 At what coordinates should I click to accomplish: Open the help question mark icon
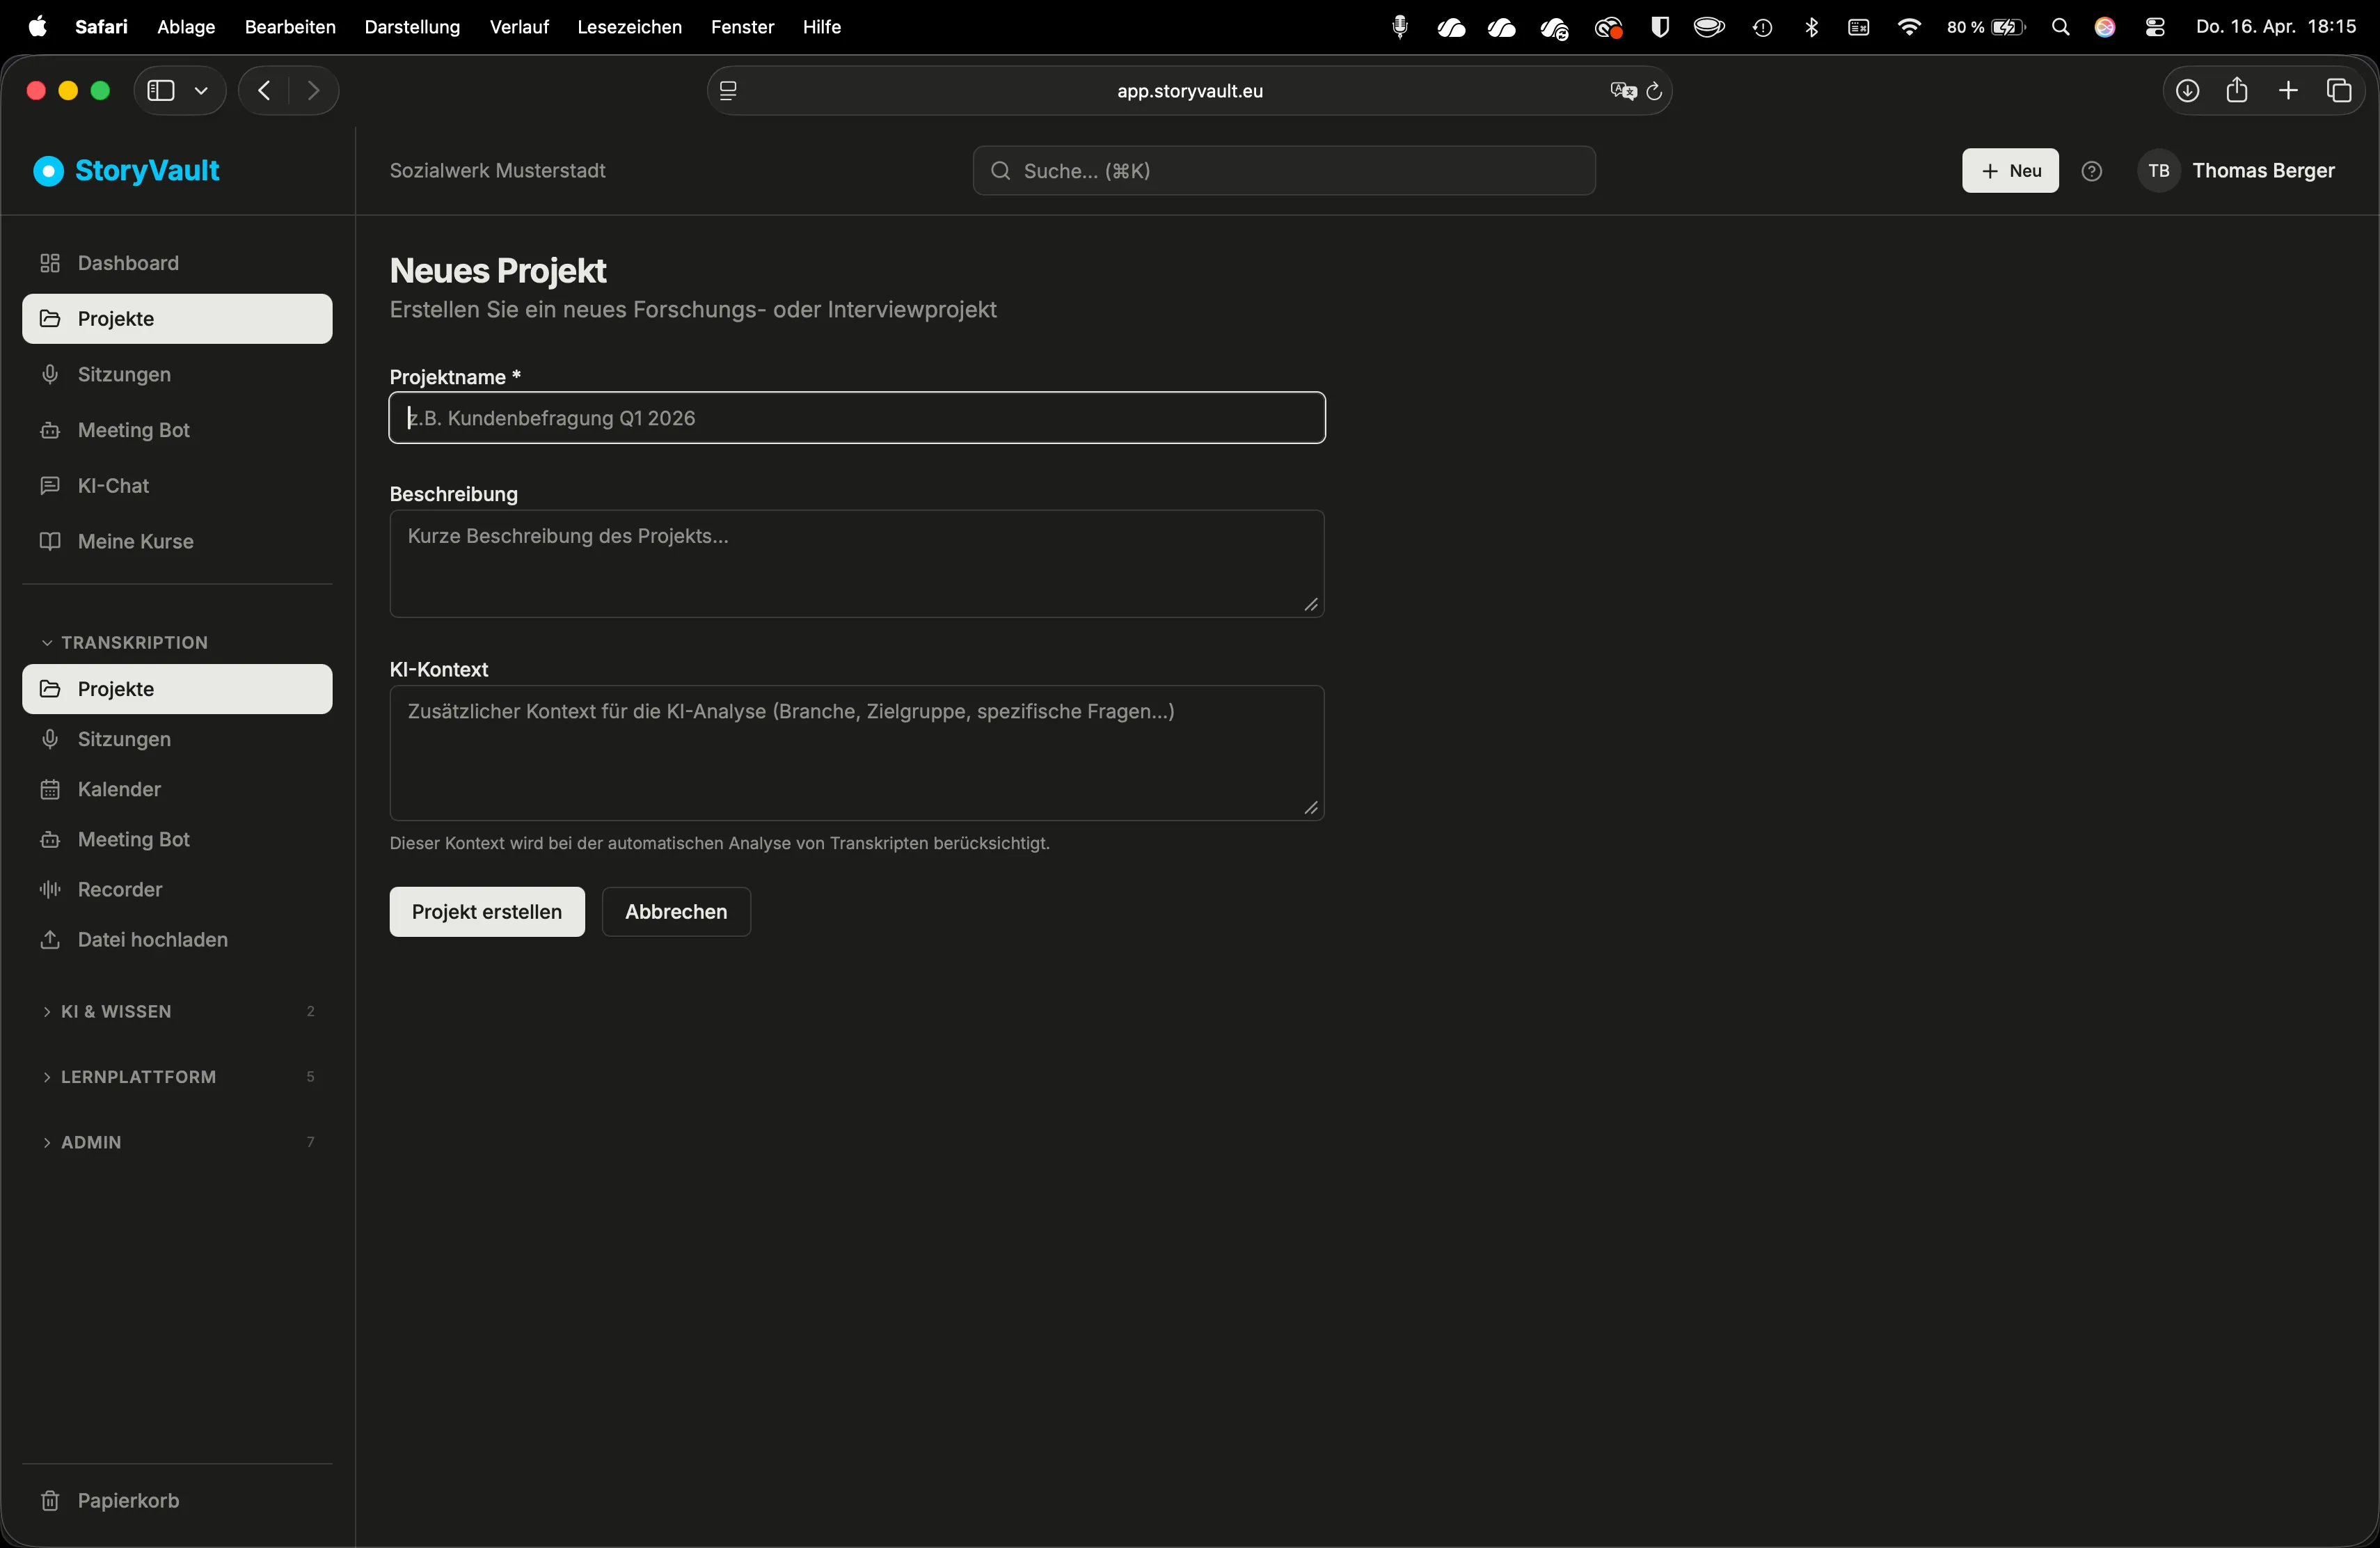pos(2091,171)
